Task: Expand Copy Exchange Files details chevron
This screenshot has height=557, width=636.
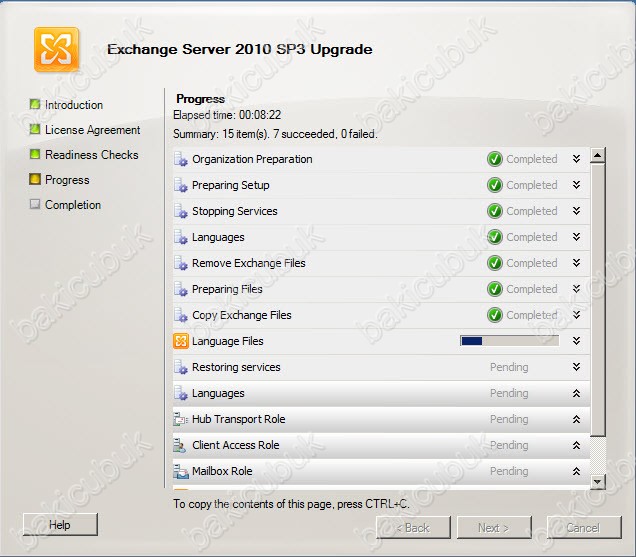Action: coord(576,315)
